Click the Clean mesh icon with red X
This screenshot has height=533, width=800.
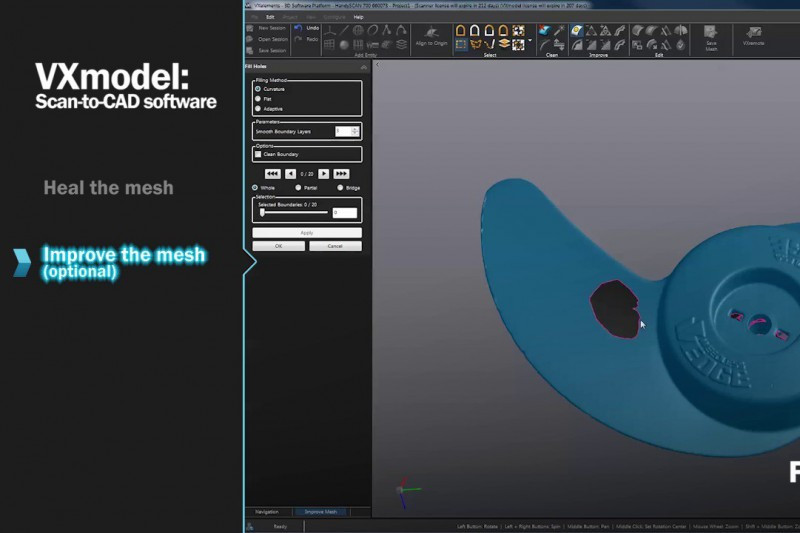[545, 31]
